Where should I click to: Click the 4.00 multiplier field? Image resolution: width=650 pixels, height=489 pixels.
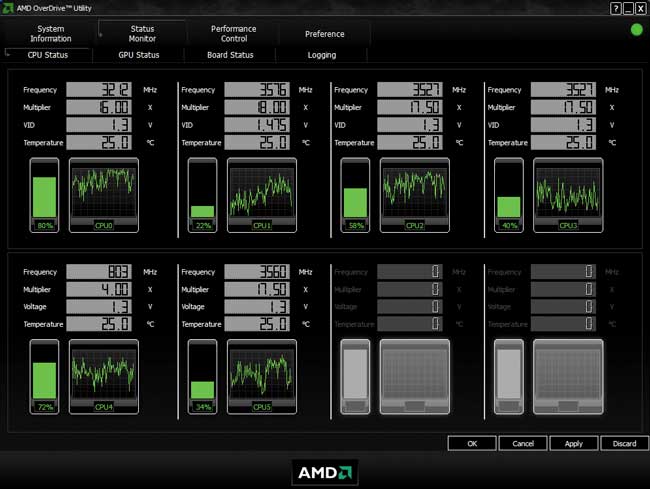99,289
